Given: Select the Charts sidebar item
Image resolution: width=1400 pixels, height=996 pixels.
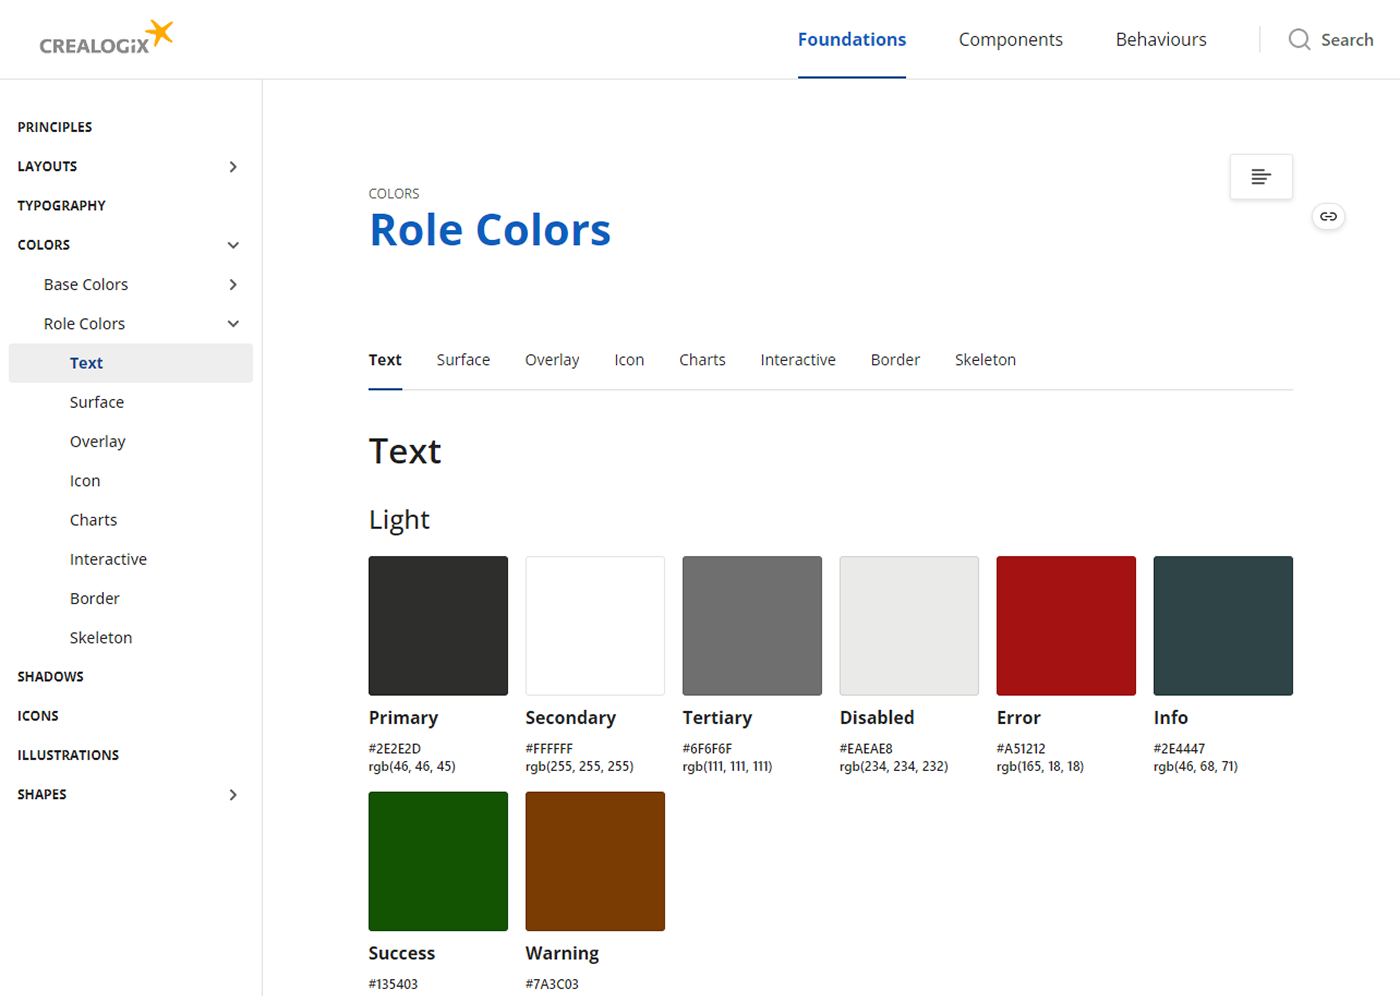Looking at the screenshot, I should pos(93,520).
